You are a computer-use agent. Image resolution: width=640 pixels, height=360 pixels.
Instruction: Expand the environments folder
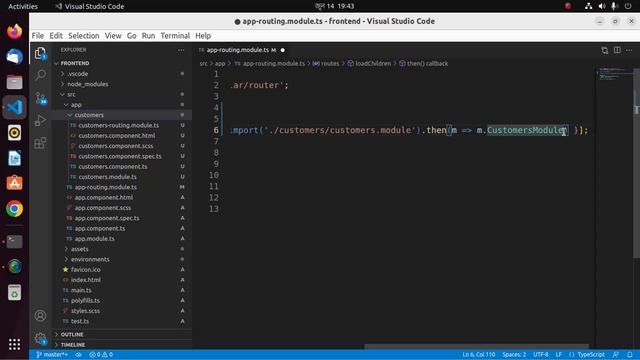coord(90,259)
